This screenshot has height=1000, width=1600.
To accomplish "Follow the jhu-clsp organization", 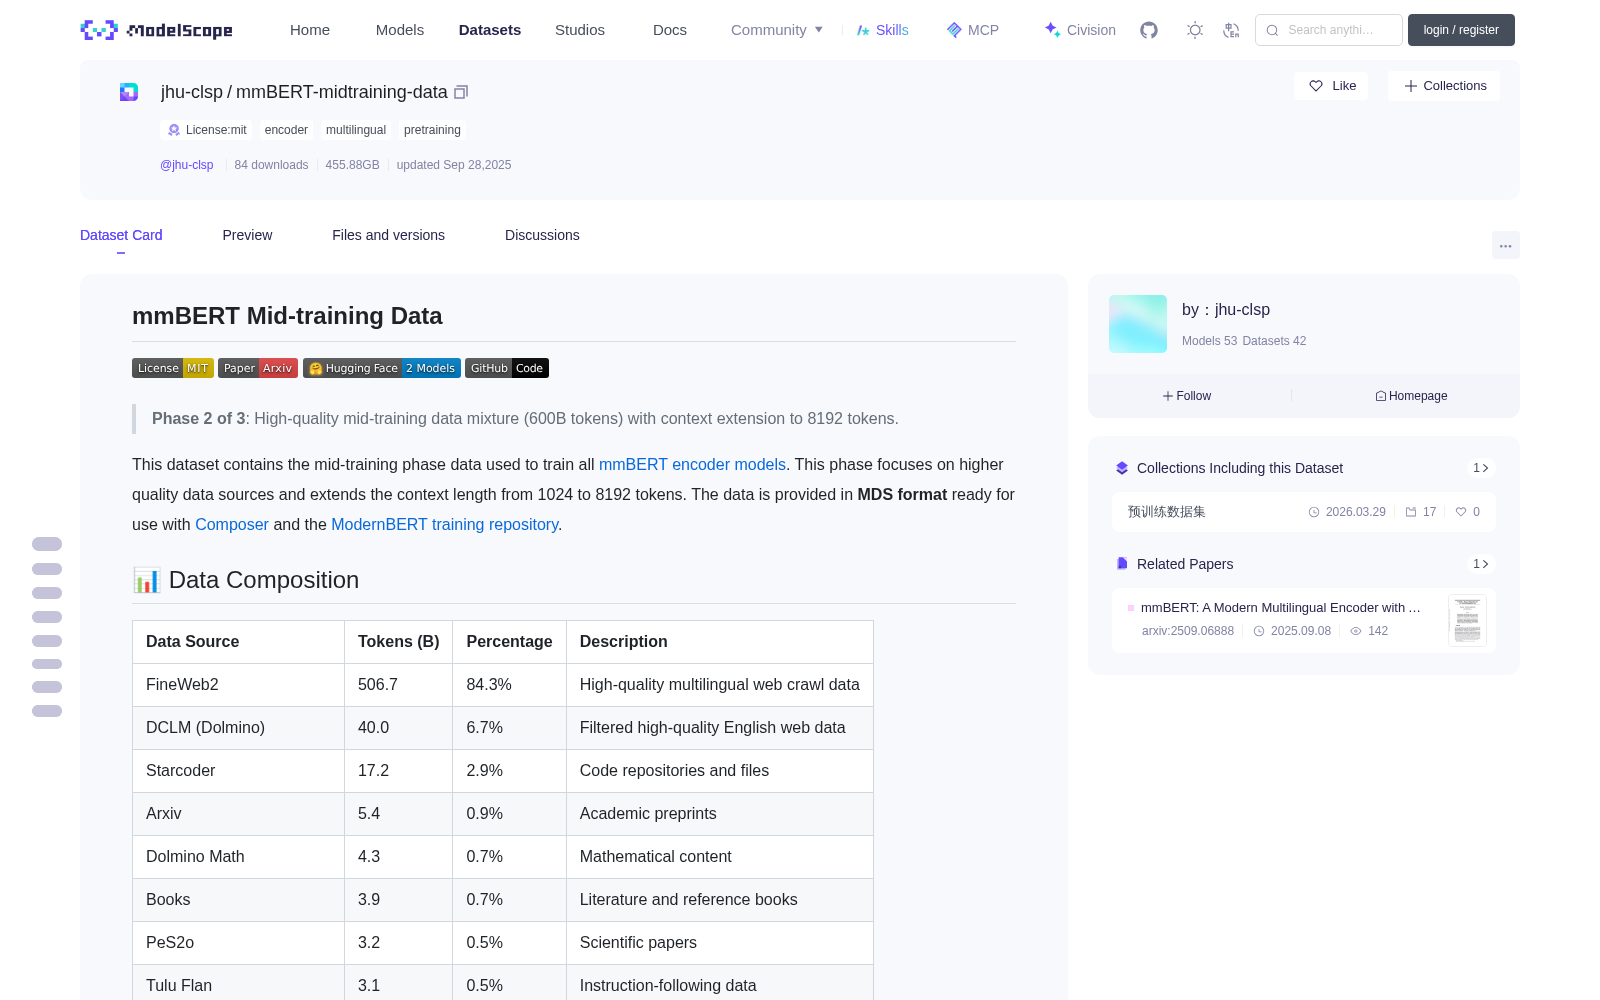I will click(1187, 396).
